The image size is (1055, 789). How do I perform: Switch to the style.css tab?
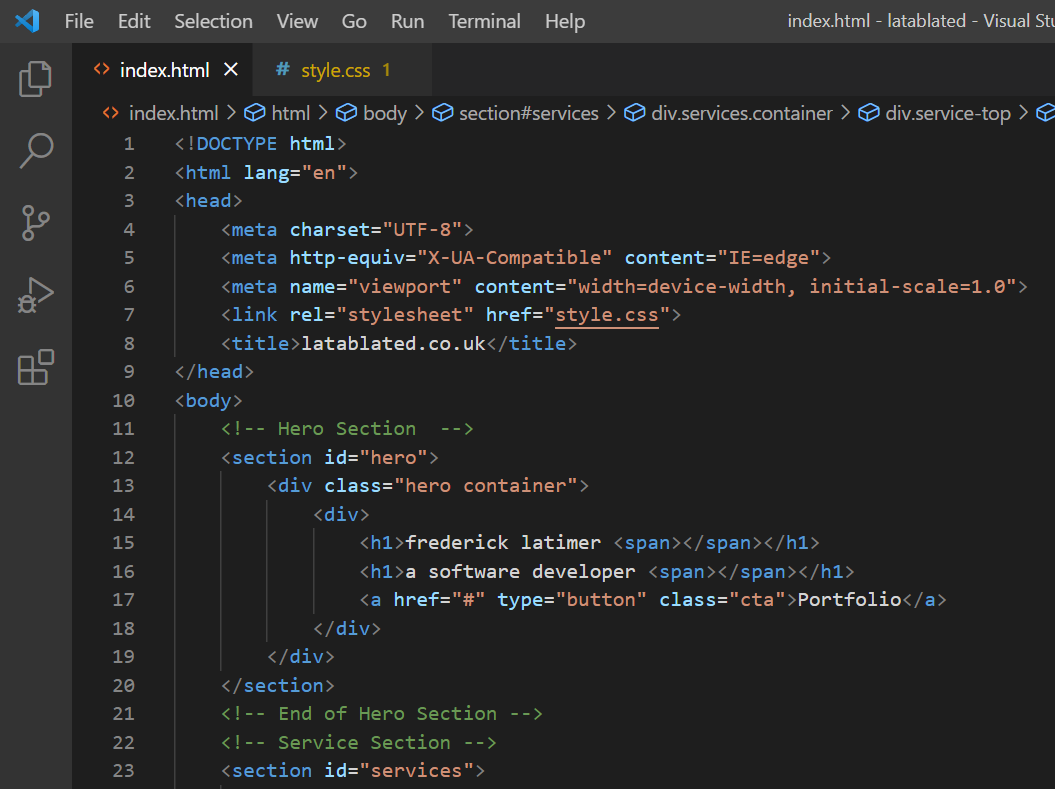tap(335, 70)
